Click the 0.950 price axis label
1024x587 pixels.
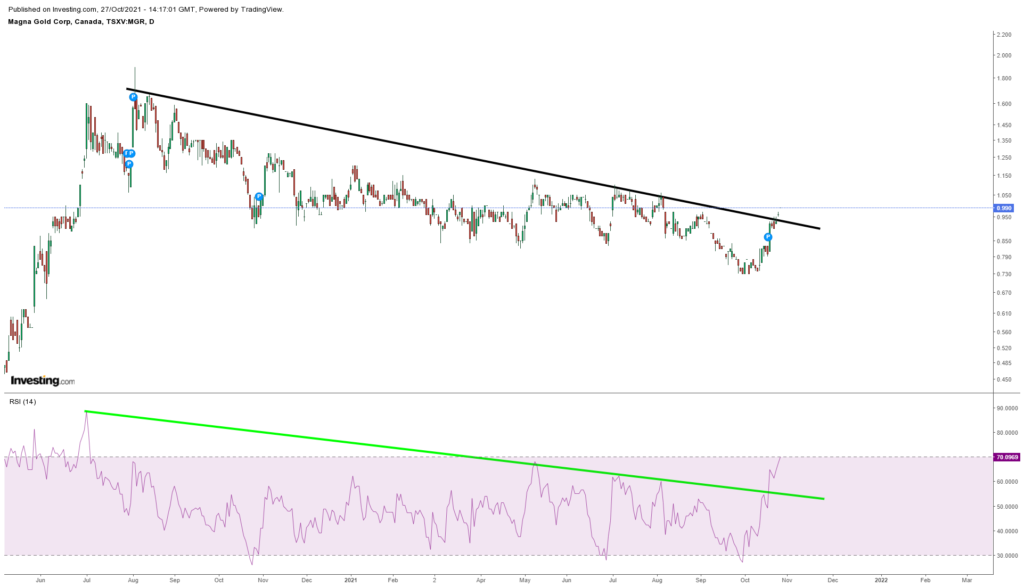click(x=1004, y=217)
